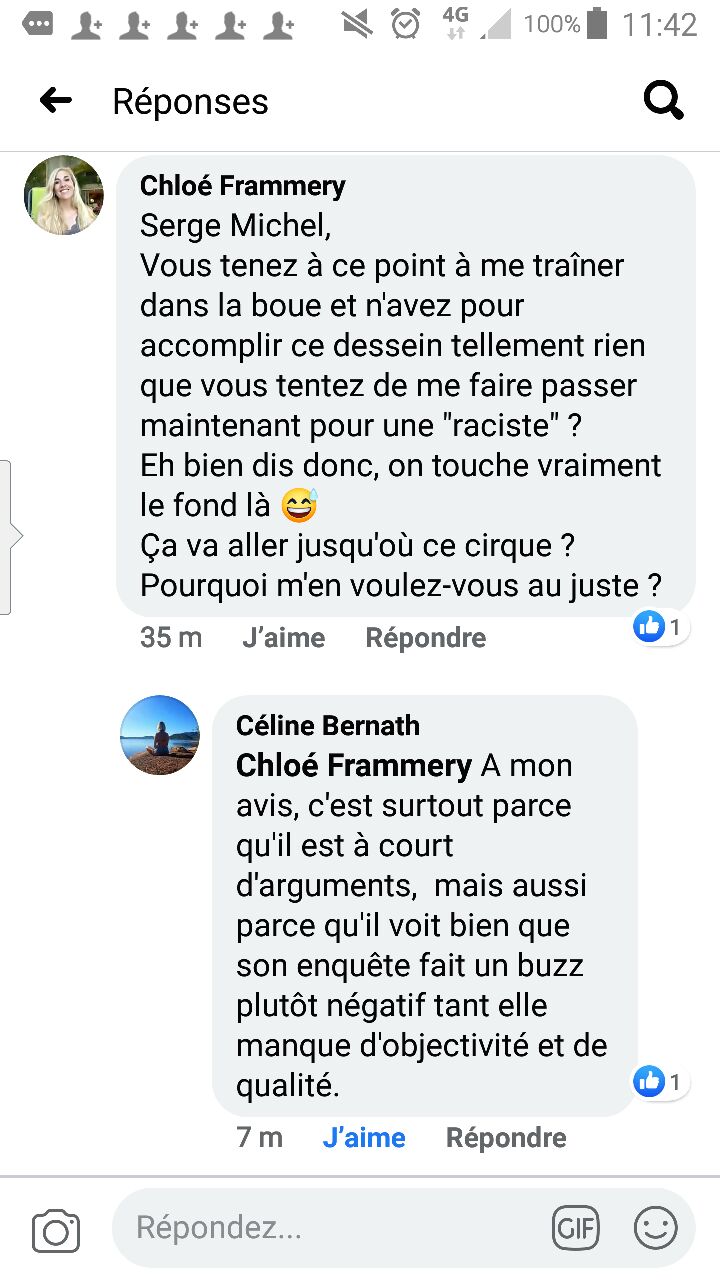Open Céline Bernath's profile picture
Viewport: 720px width, 1280px height.
tap(160, 735)
